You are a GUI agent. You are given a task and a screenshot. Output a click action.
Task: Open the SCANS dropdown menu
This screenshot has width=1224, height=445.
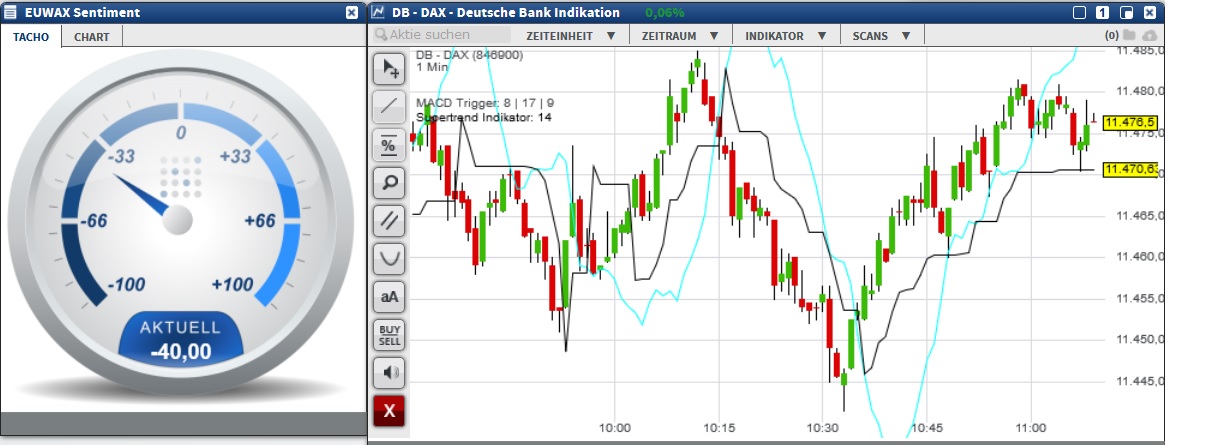(x=880, y=35)
